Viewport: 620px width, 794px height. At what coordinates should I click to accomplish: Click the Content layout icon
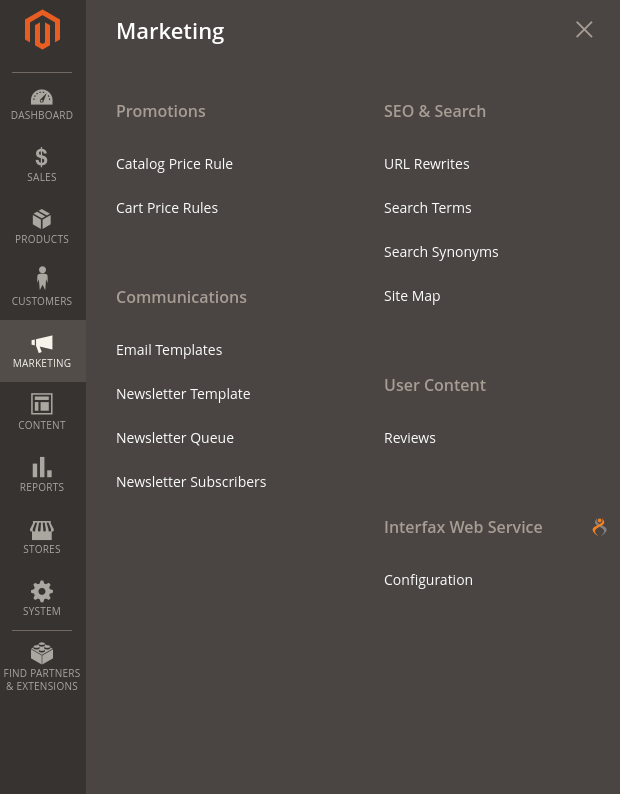point(42,404)
